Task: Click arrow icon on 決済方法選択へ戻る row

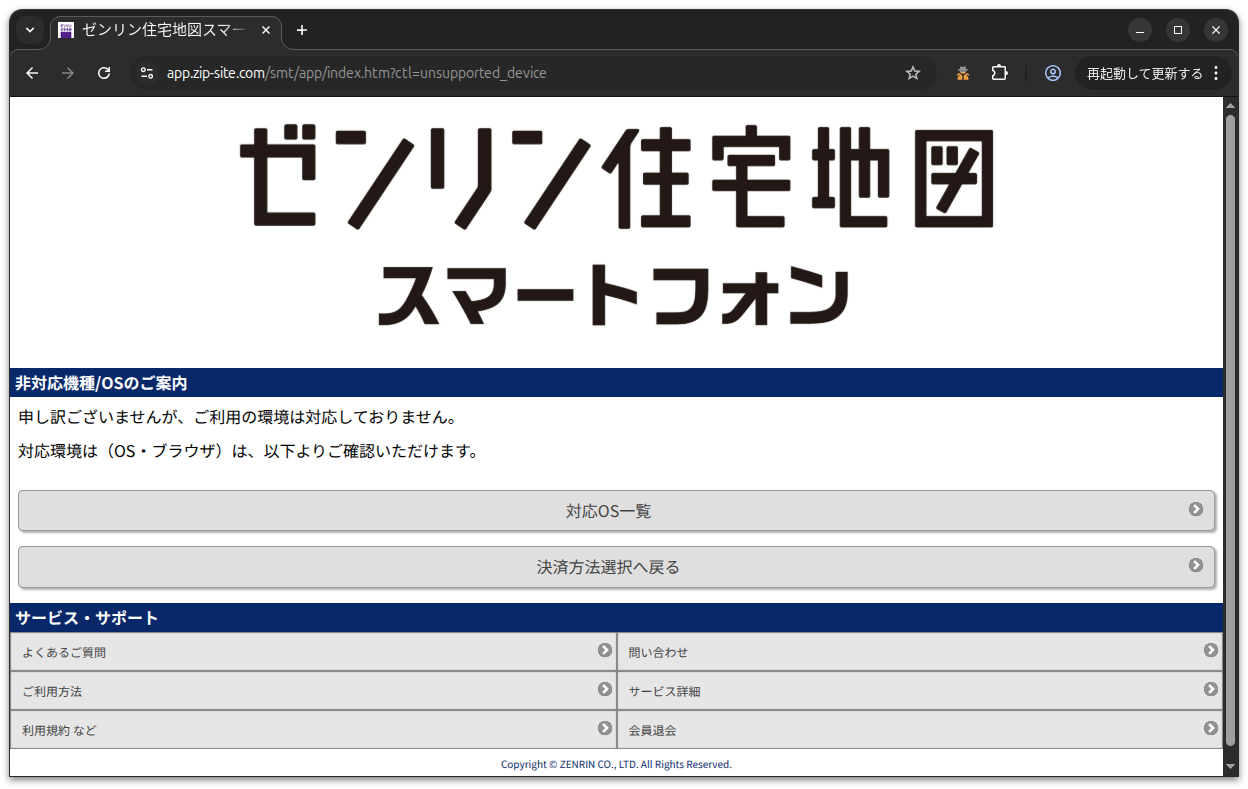Action: (x=1196, y=565)
